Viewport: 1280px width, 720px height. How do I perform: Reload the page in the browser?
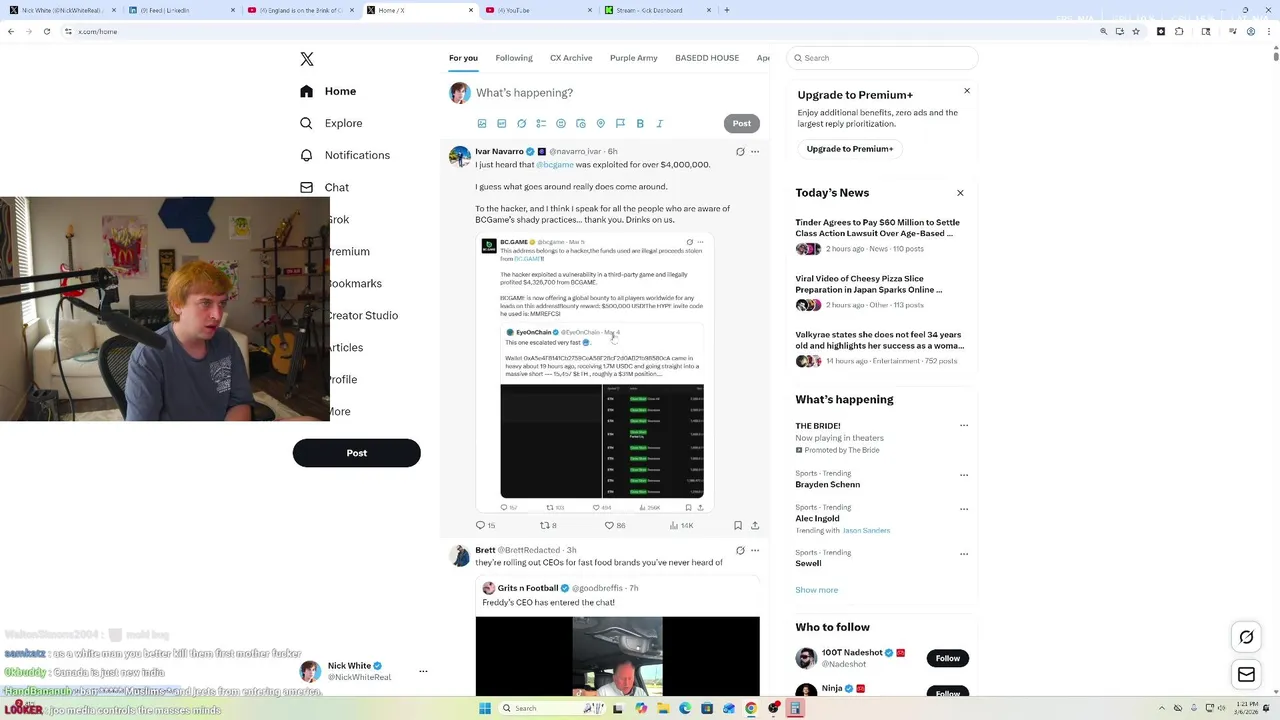pyautogui.click(x=46, y=31)
